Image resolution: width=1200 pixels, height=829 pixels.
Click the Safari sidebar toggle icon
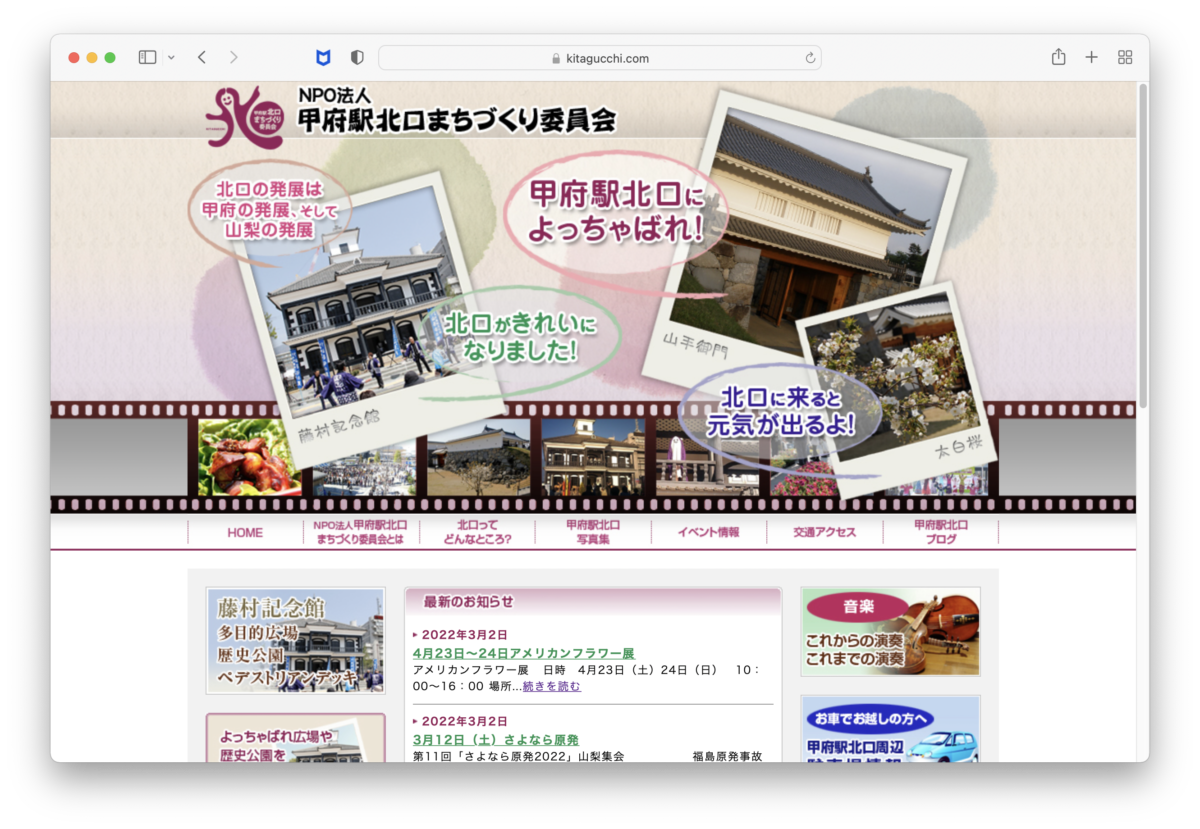[147, 58]
